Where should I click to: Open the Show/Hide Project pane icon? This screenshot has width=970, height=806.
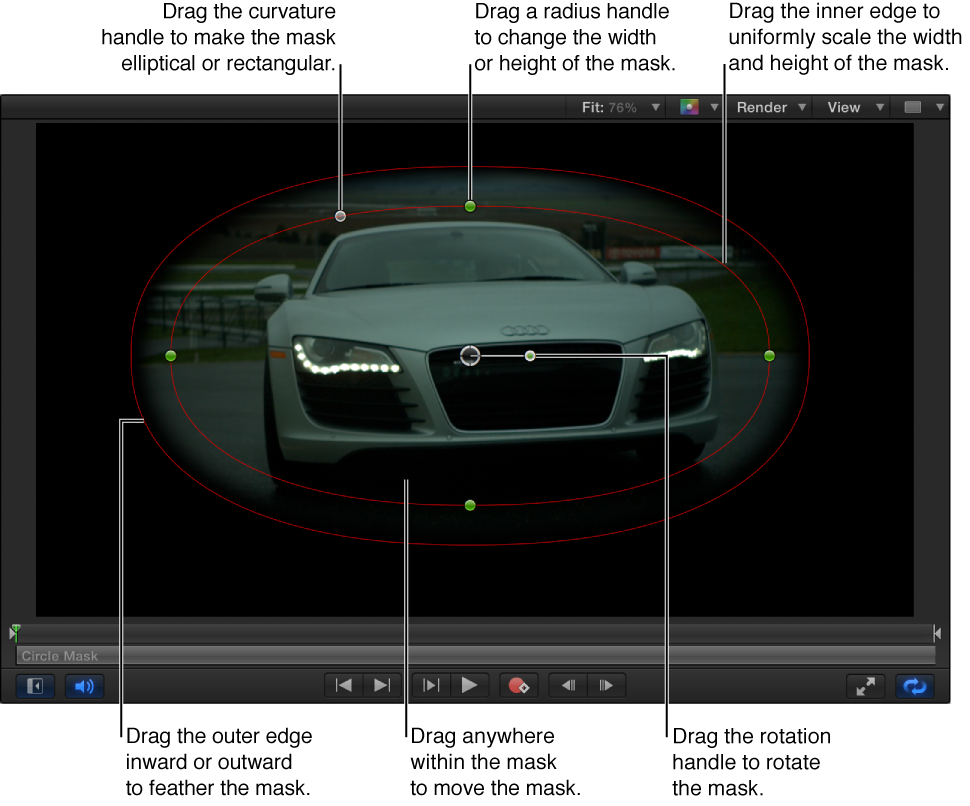coord(33,687)
